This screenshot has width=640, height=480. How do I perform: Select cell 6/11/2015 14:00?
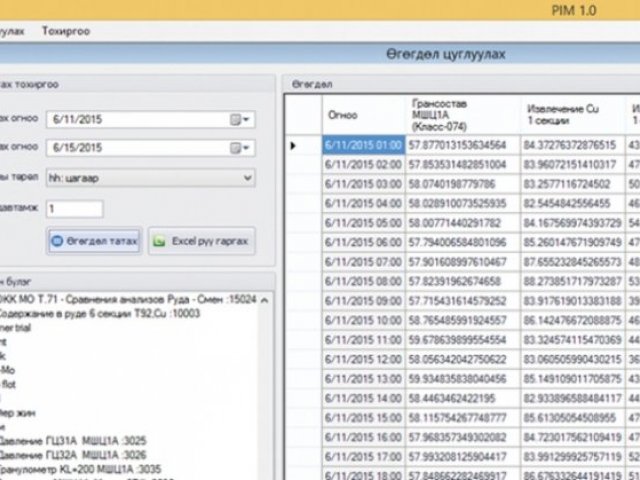tap(364, 398)
